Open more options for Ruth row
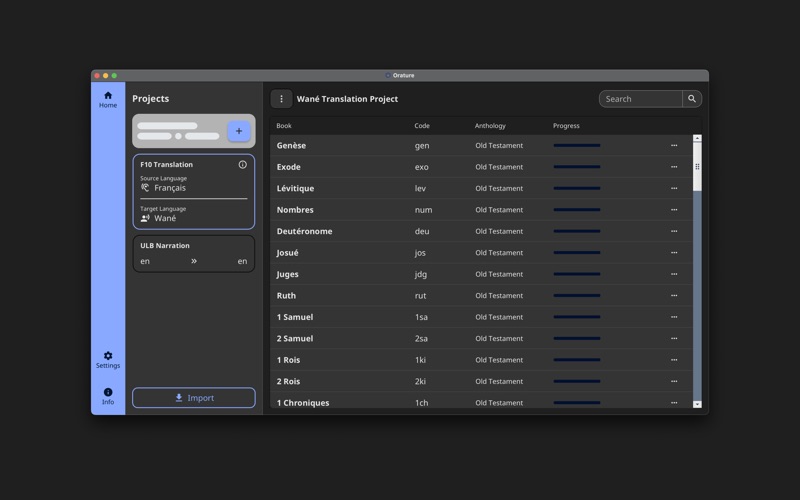This screenshot has height=500, width=800. 674,295
